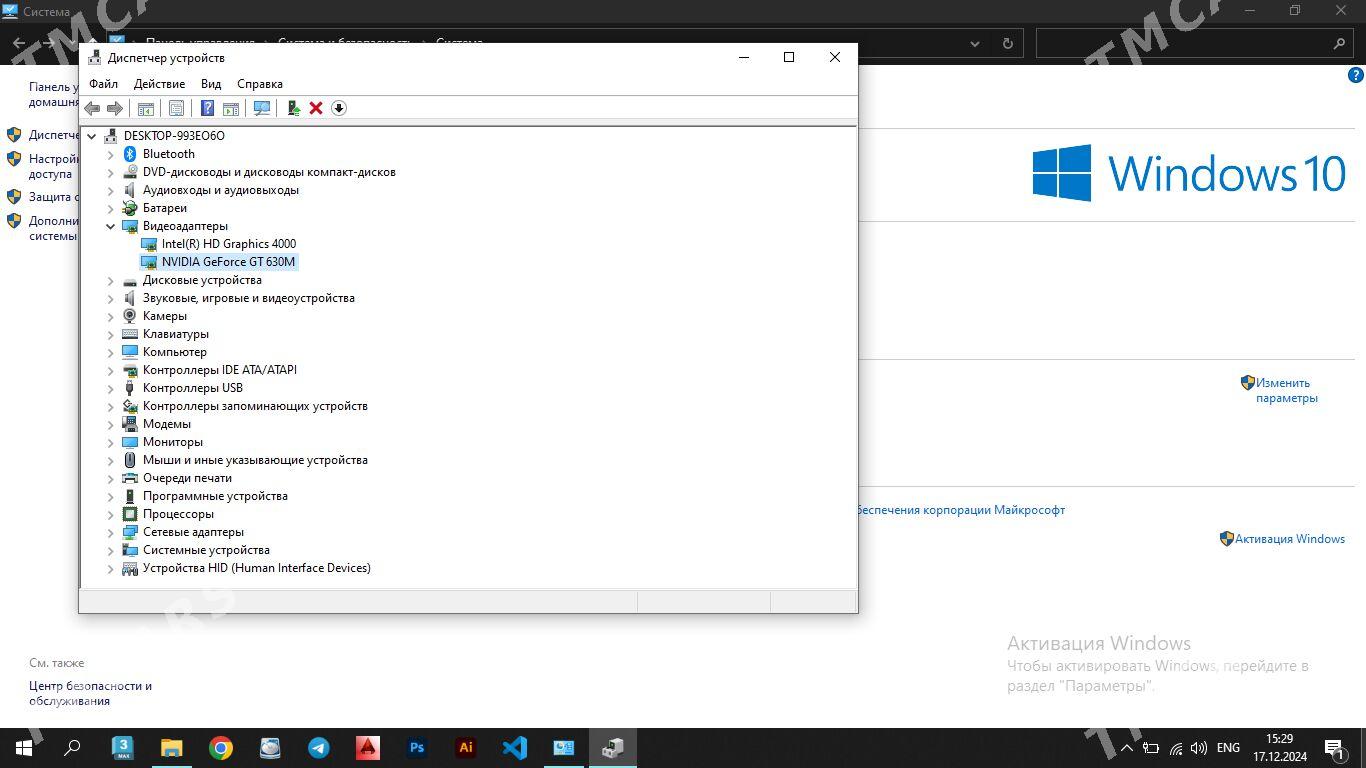Click the red X uninstall device icon
Screen dimensions: 1366x768
click(x=316, y=108)
